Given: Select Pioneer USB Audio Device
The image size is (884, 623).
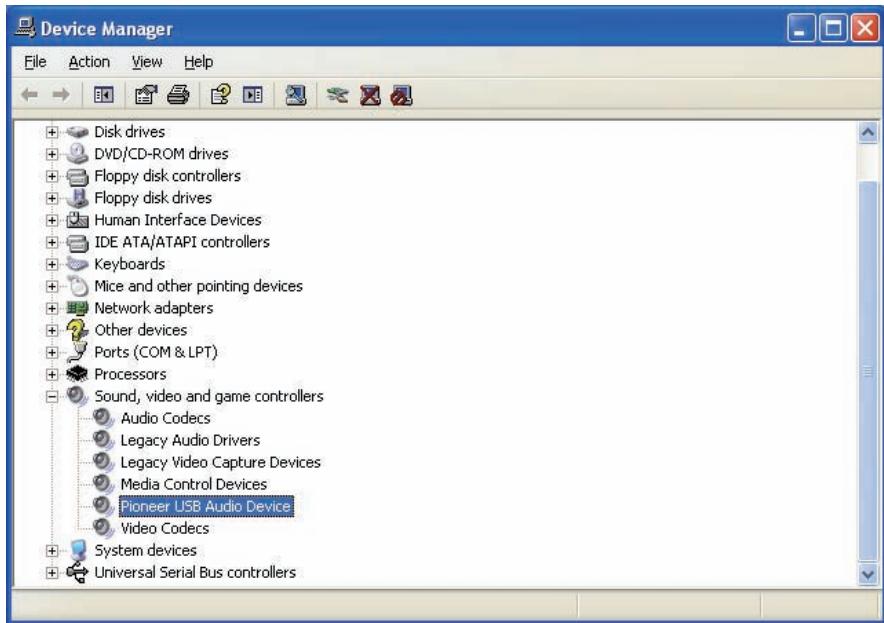Looking at the screenshot, I should [206, 506].
